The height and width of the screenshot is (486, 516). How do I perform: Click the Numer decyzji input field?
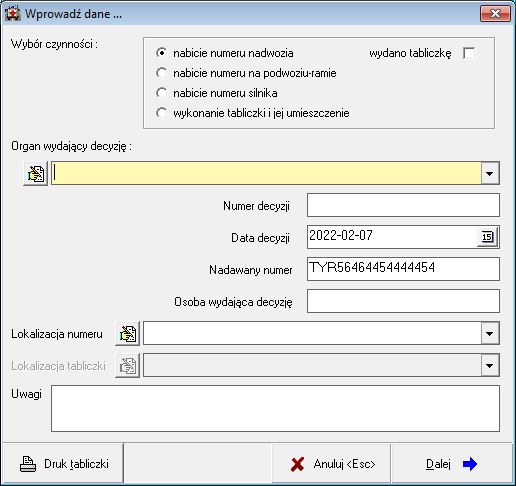click(403, 205)
